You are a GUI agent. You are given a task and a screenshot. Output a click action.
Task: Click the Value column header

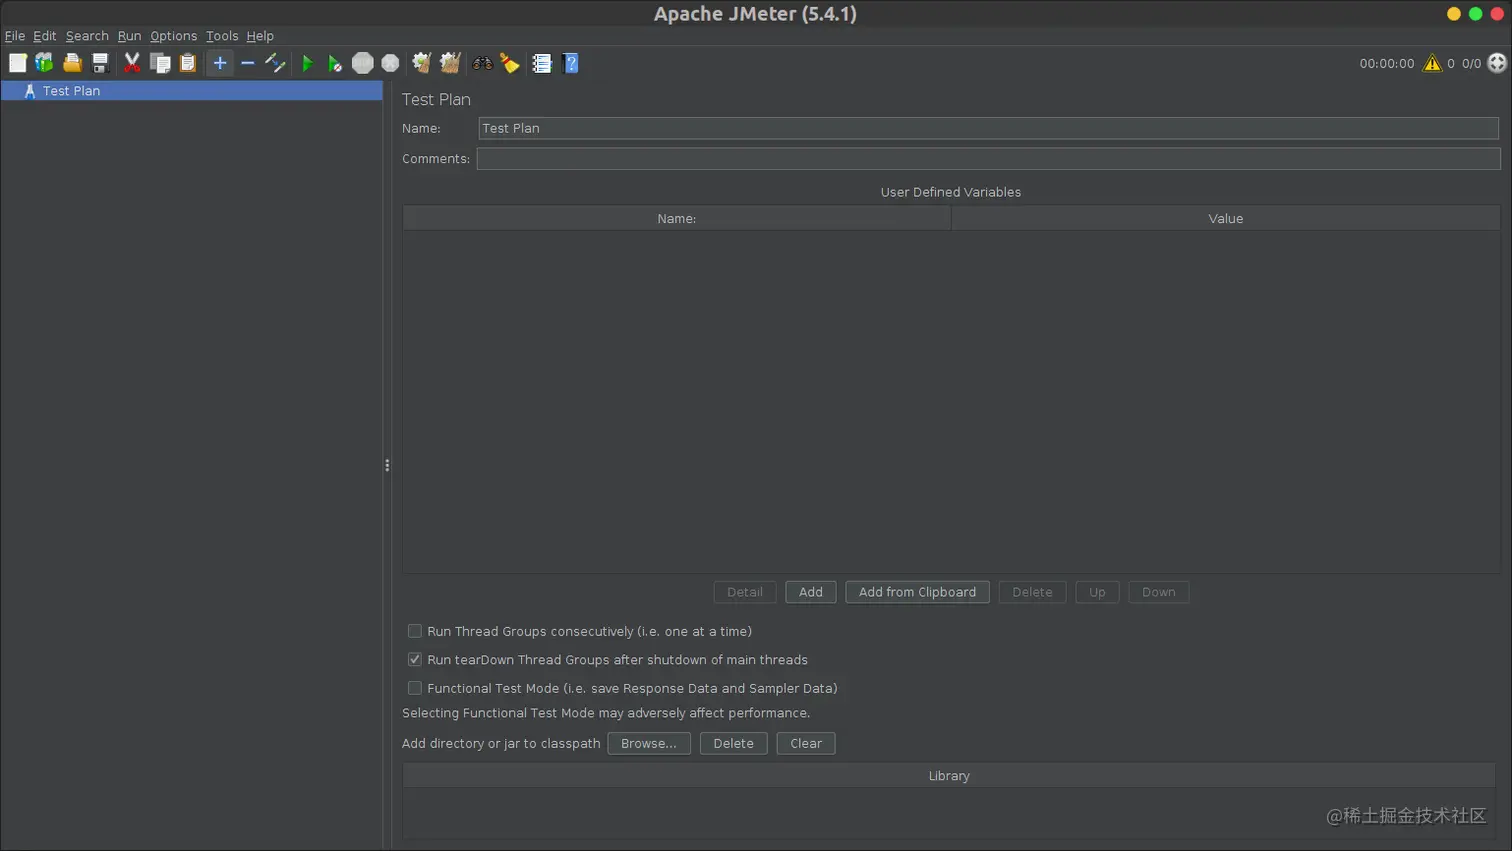coord(1226,218)
